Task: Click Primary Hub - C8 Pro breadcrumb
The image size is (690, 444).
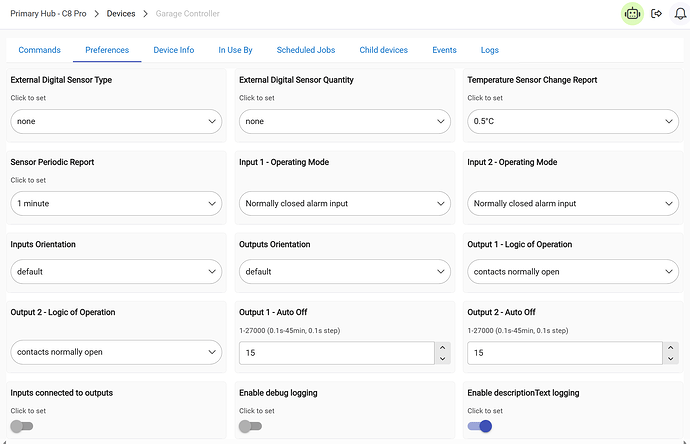Action: [50, 14]
